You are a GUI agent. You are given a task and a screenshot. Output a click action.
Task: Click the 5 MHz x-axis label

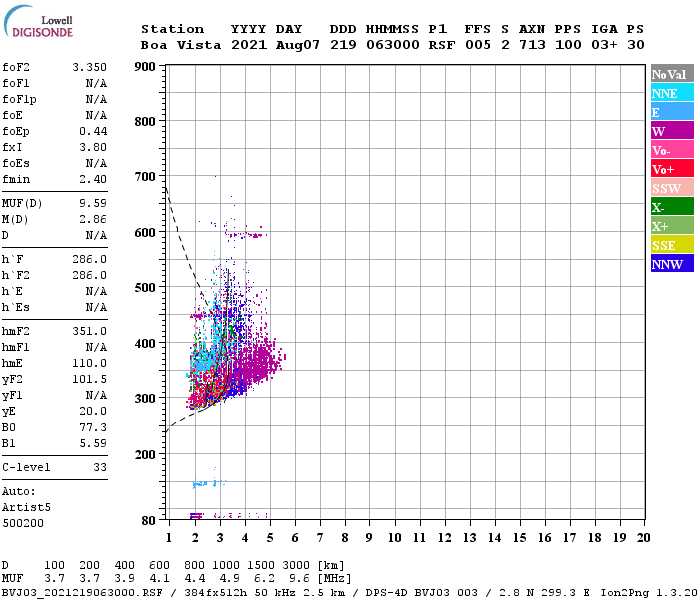[270, 538]
